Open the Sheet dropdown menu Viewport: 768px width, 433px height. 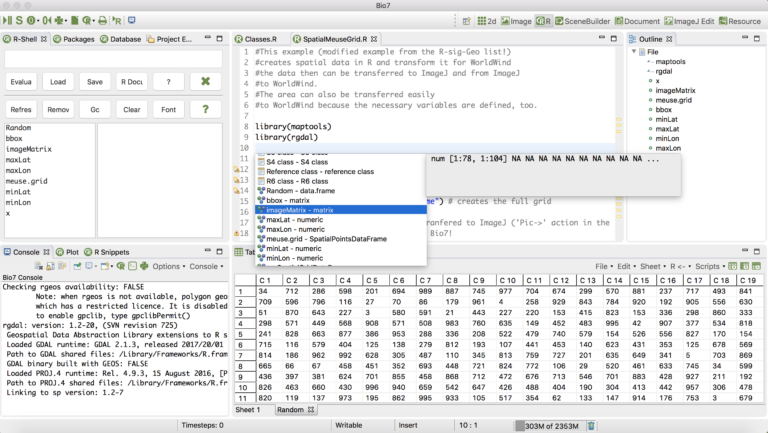point(651,266)
